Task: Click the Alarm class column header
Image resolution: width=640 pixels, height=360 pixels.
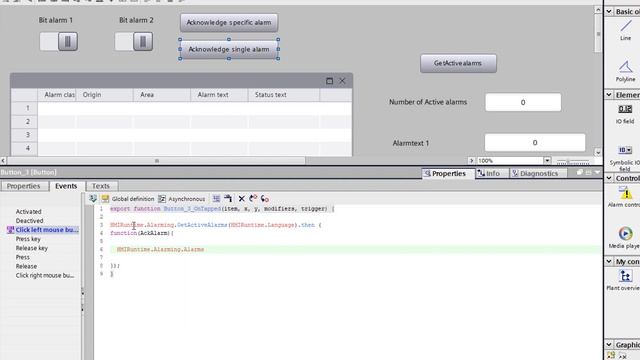Action: tap(57, 95)
